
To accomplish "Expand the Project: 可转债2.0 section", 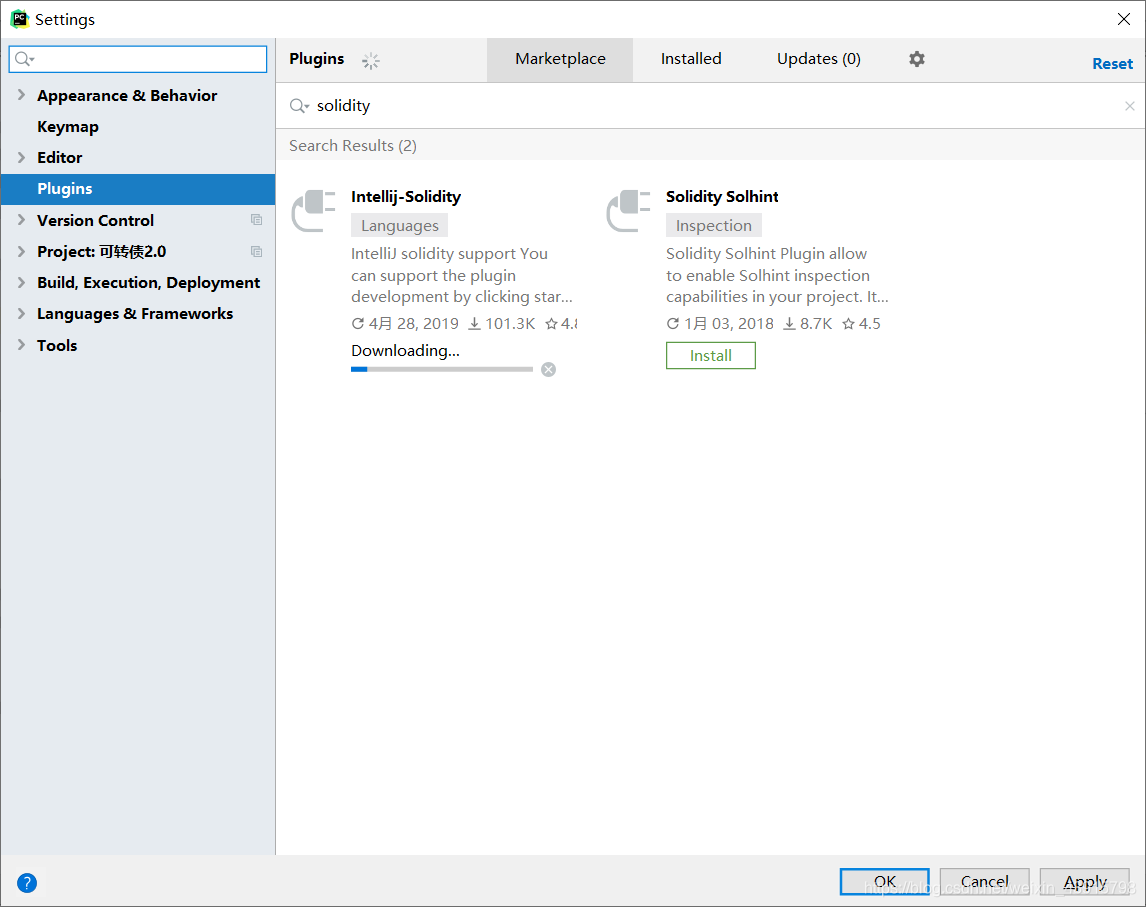I will [x=21, y=251].
